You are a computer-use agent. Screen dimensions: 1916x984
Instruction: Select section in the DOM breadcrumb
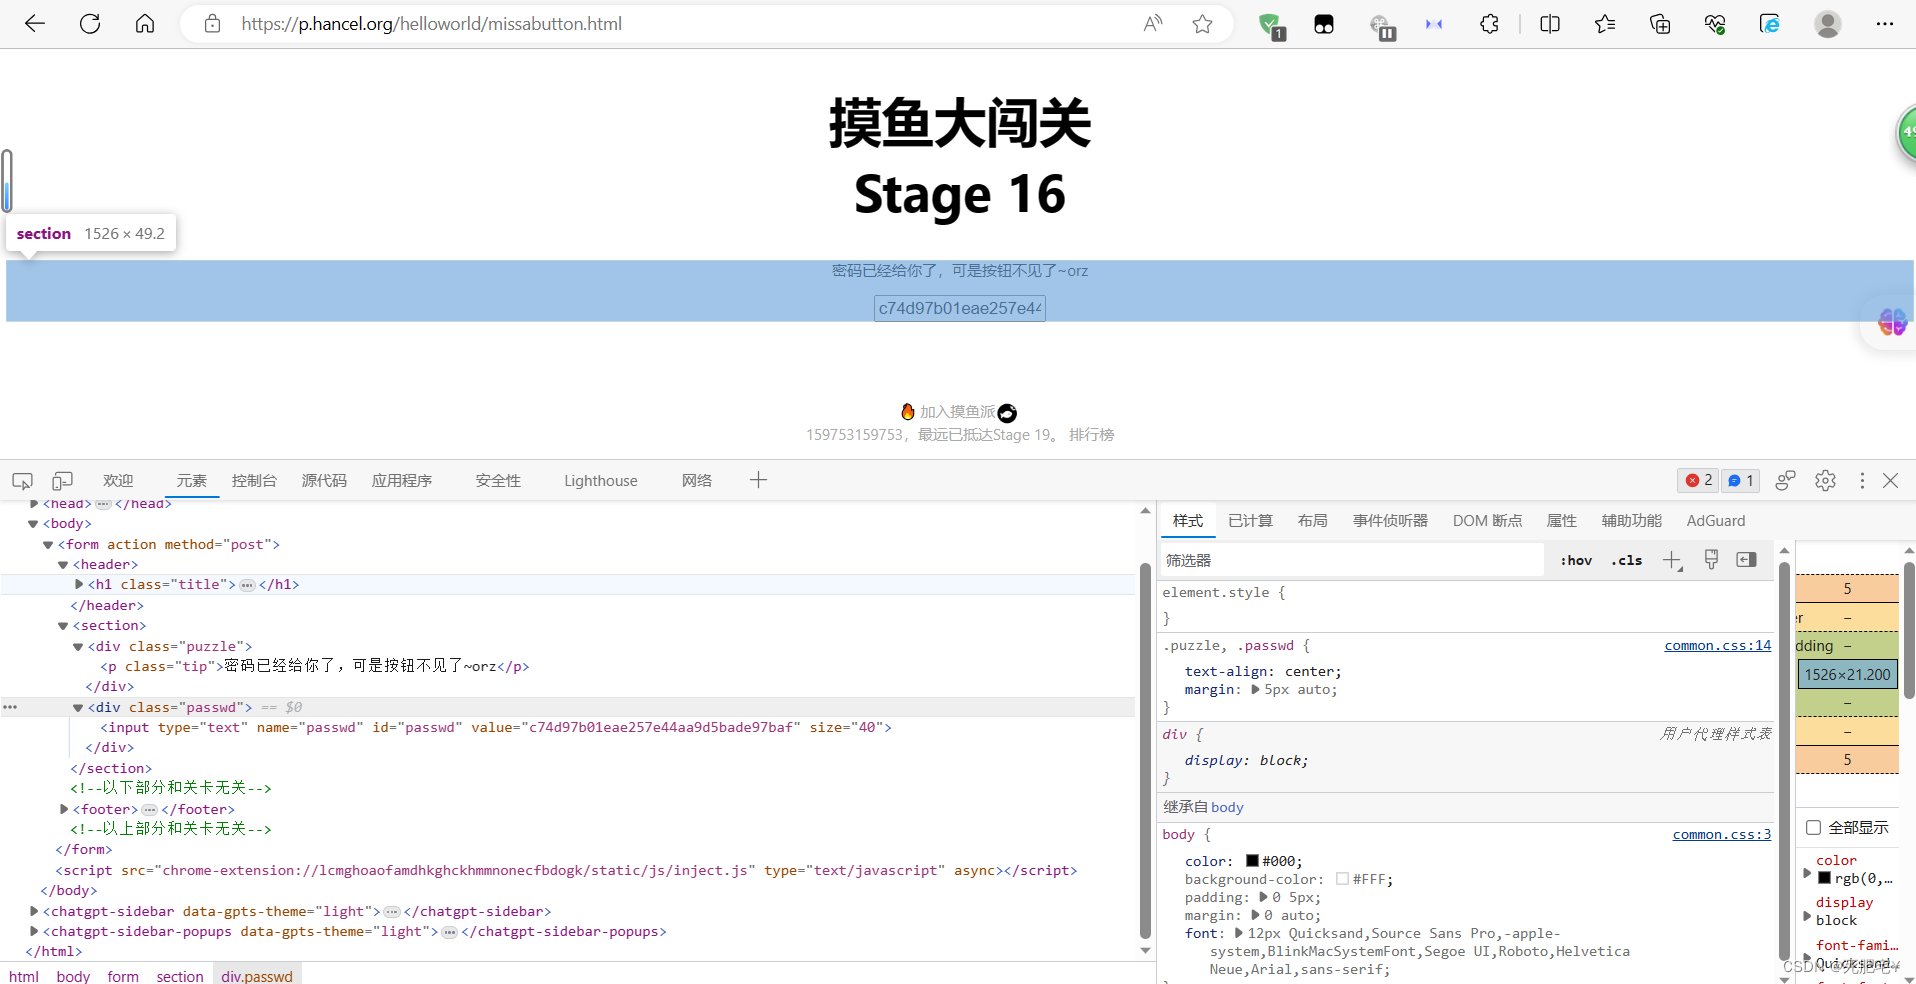pos(180,976)
